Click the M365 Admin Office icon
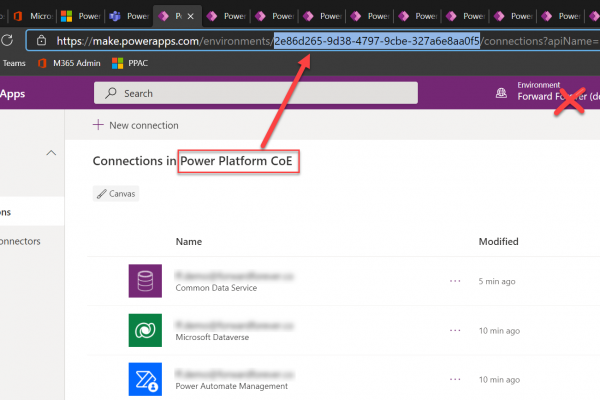The image size is (600, 400). [x=42, y=63]
